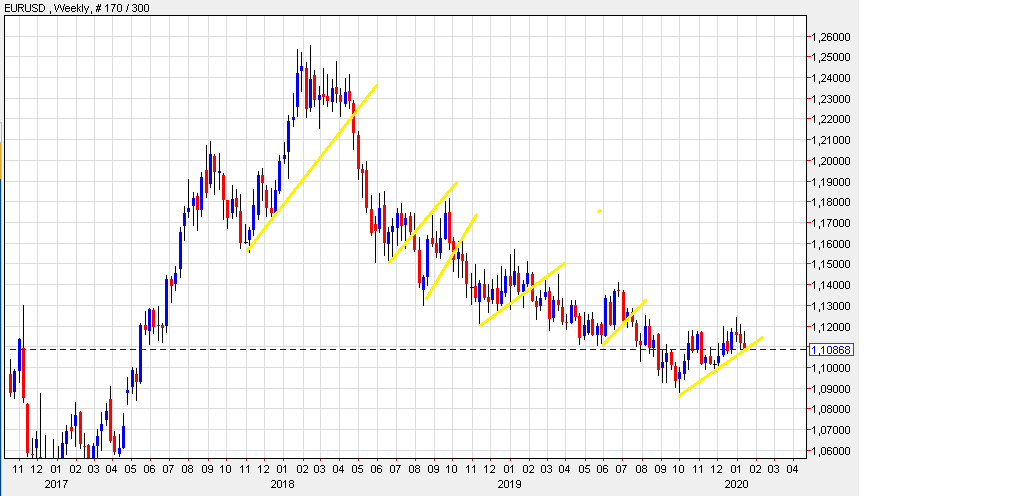Viewport: 1025px width, 496px height.
Task: Select the short yellow trendline in mid-2019
Action: 624,322
